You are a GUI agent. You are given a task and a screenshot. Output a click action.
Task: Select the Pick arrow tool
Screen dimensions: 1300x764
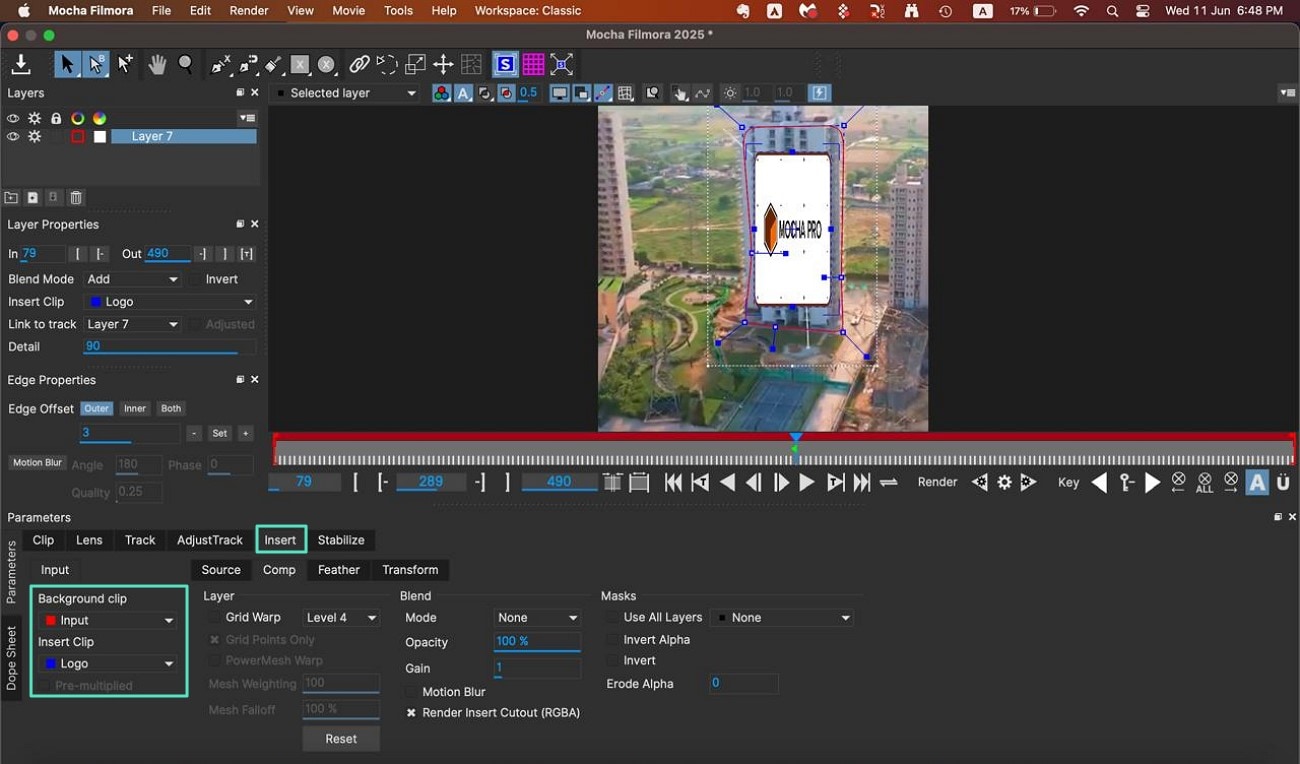click(67, 65)
